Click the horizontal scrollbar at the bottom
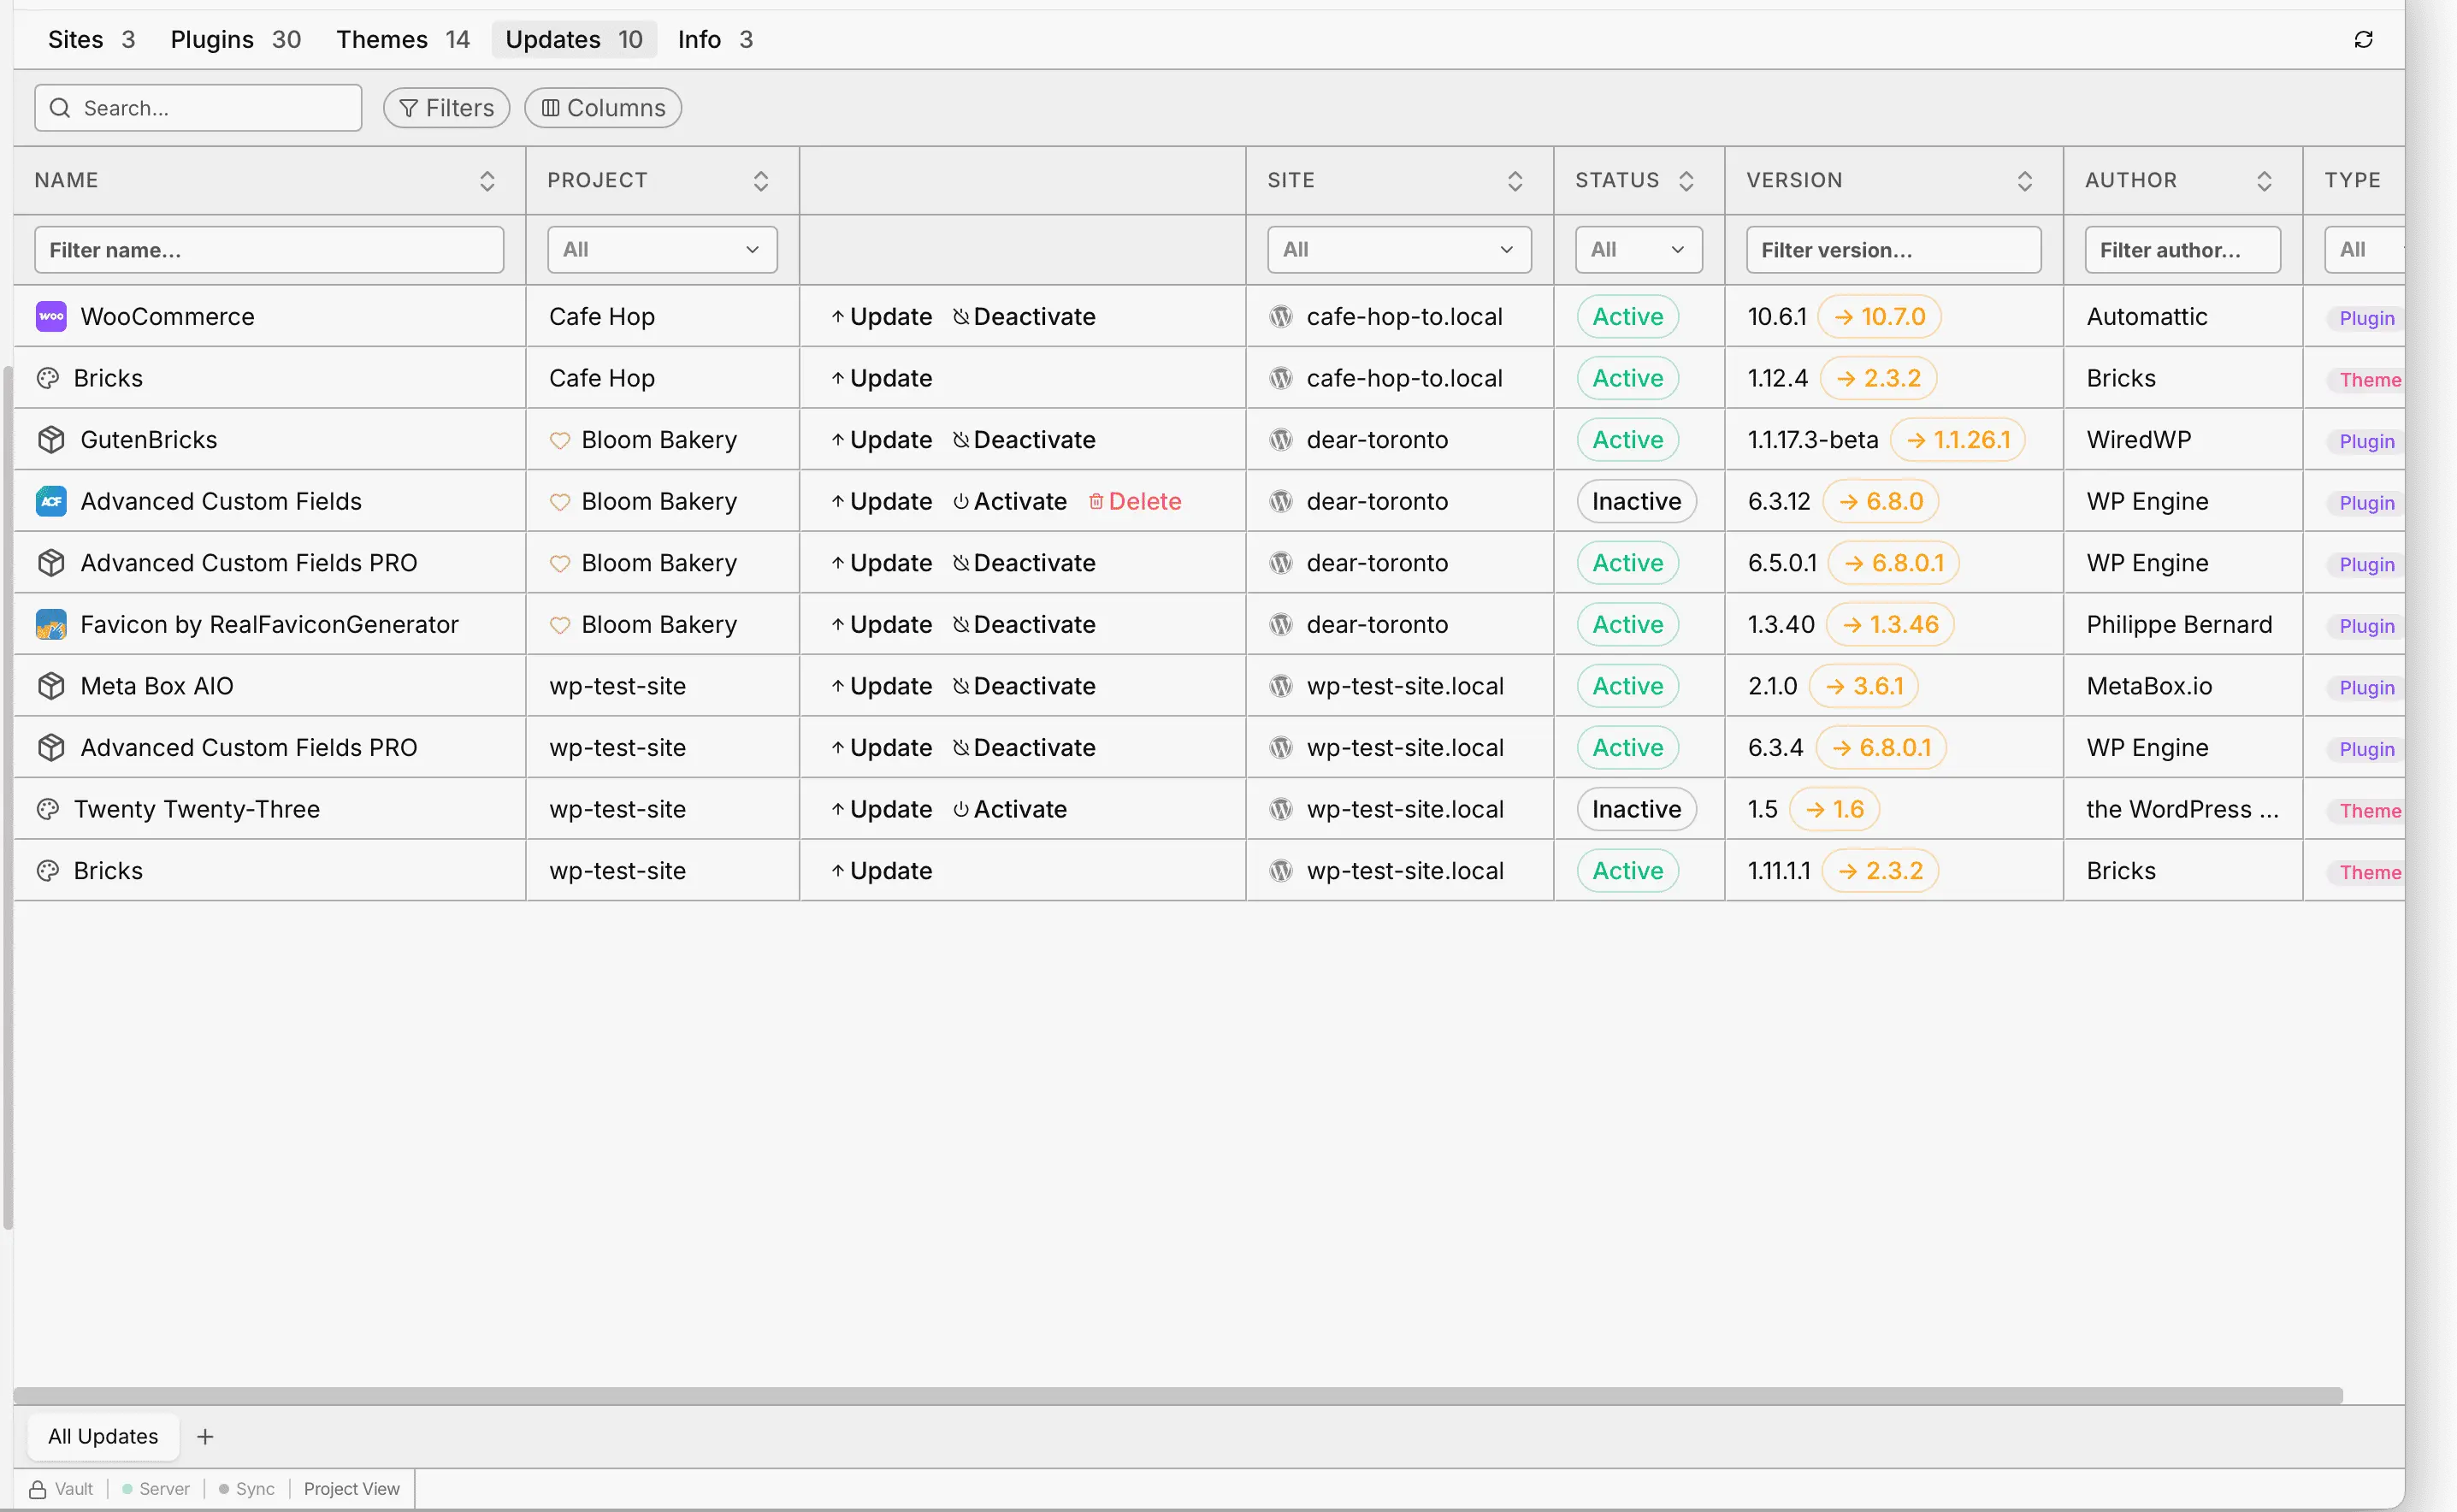 (x=1178, y=1396)
